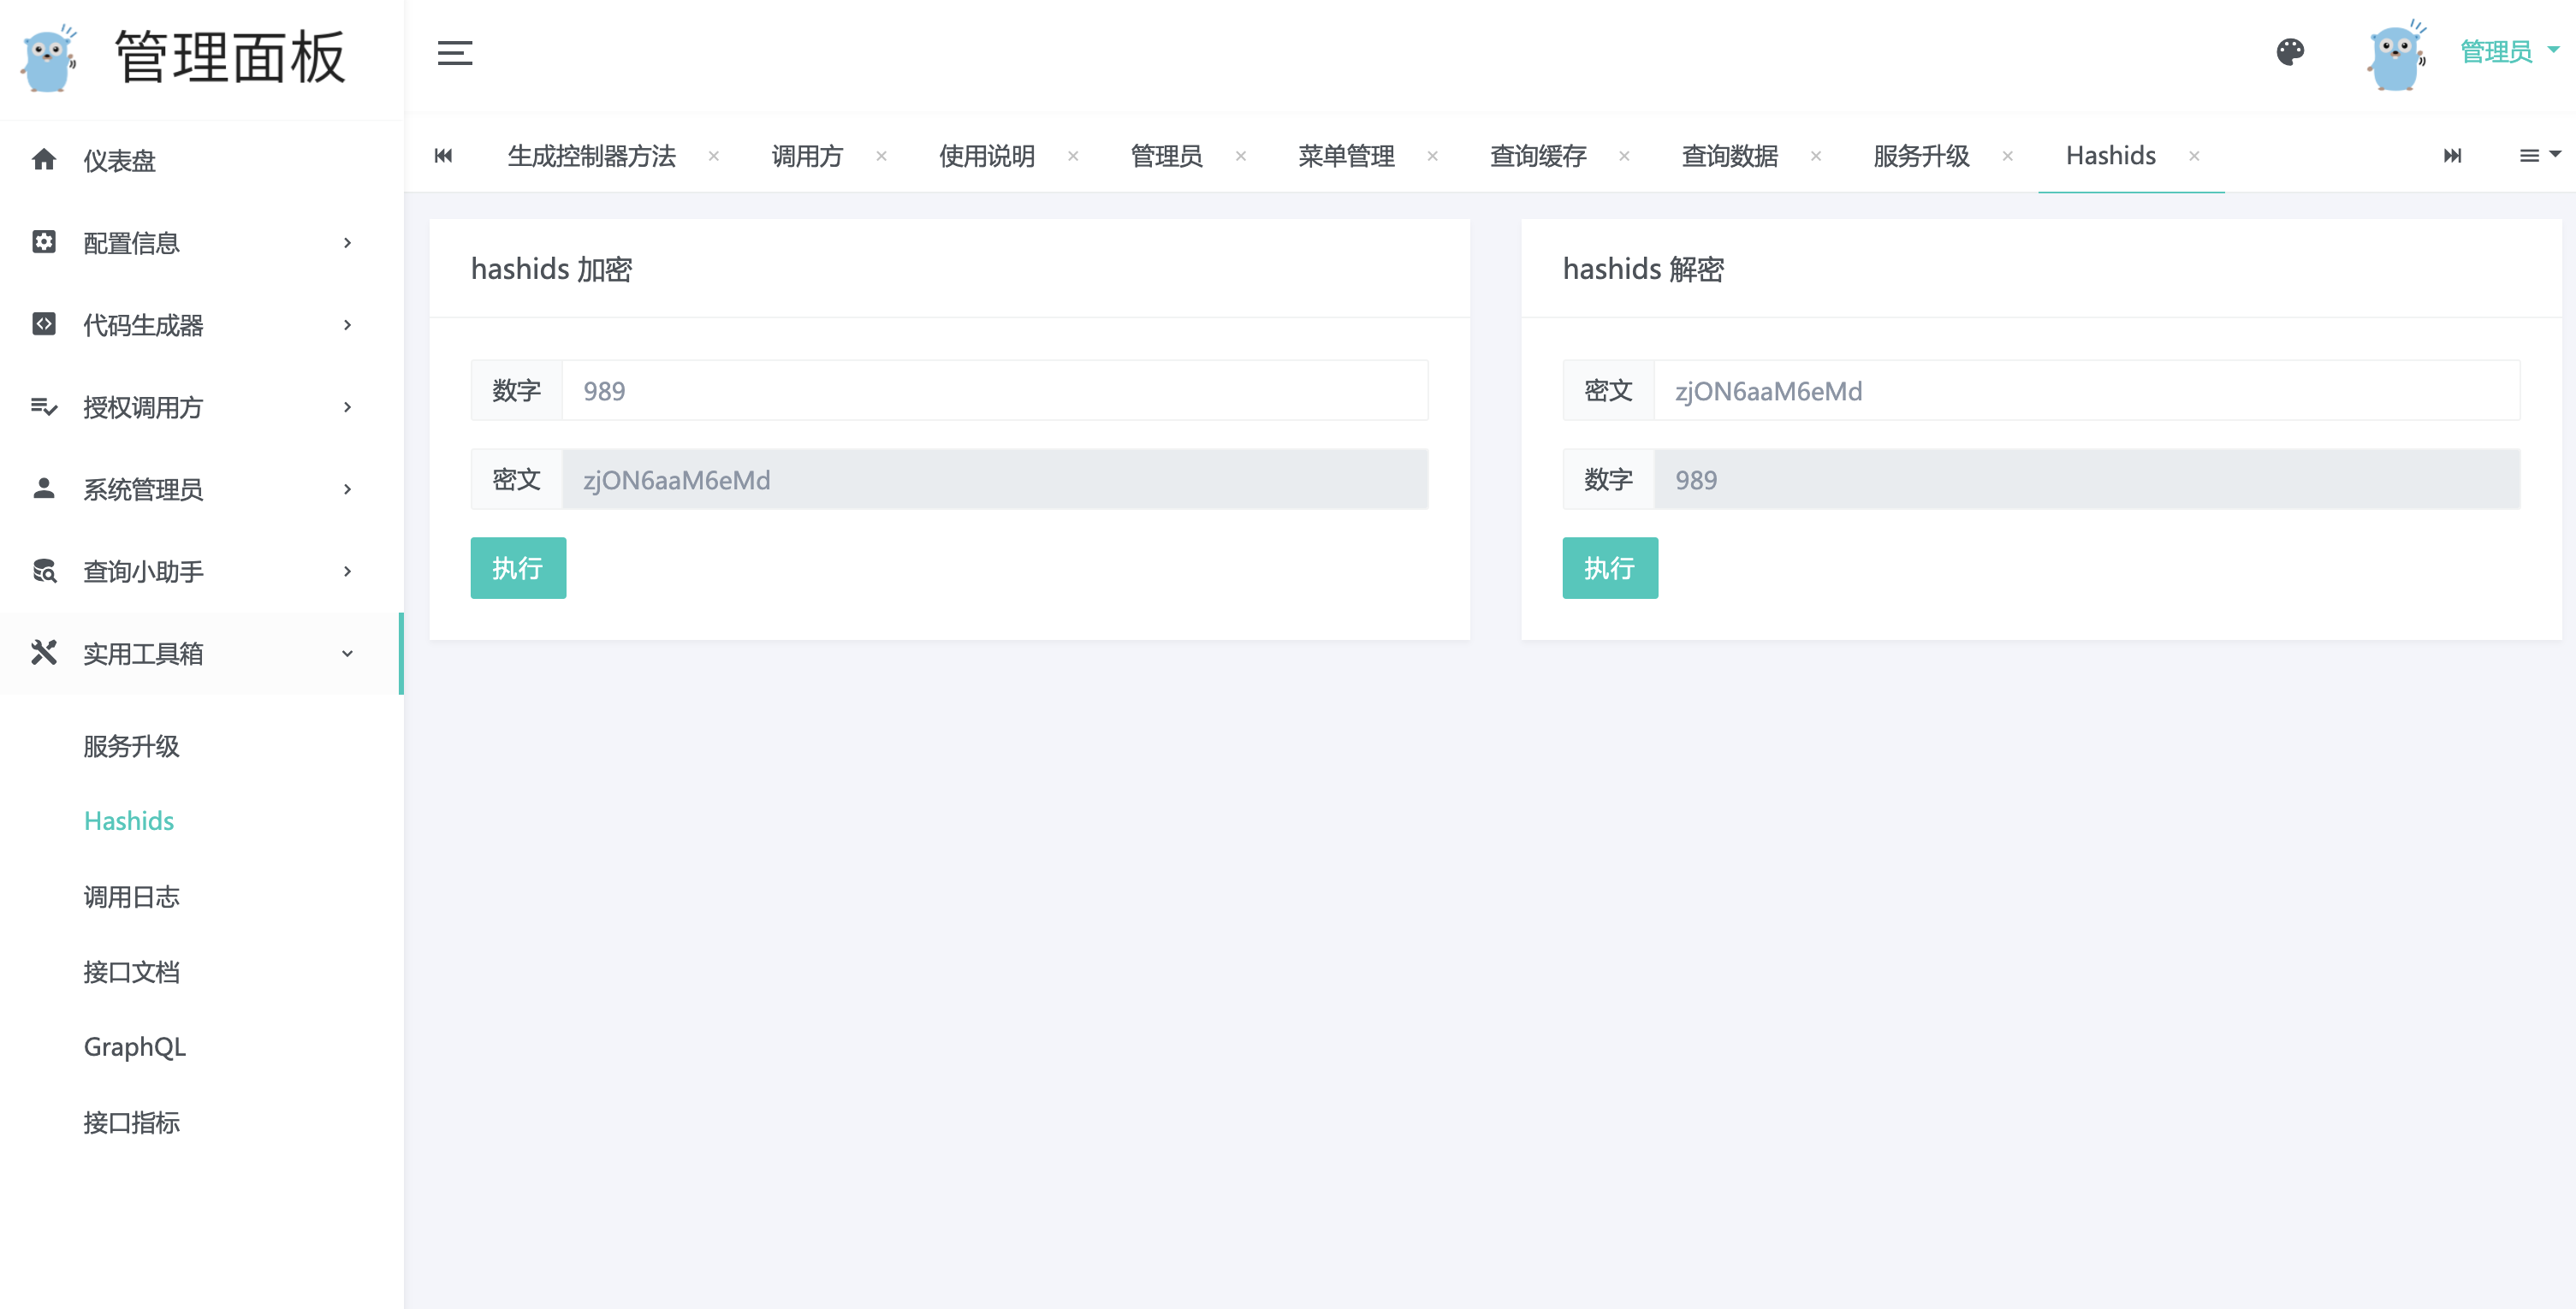Expand the 授权调用方 menu chevron

[347, 406]
